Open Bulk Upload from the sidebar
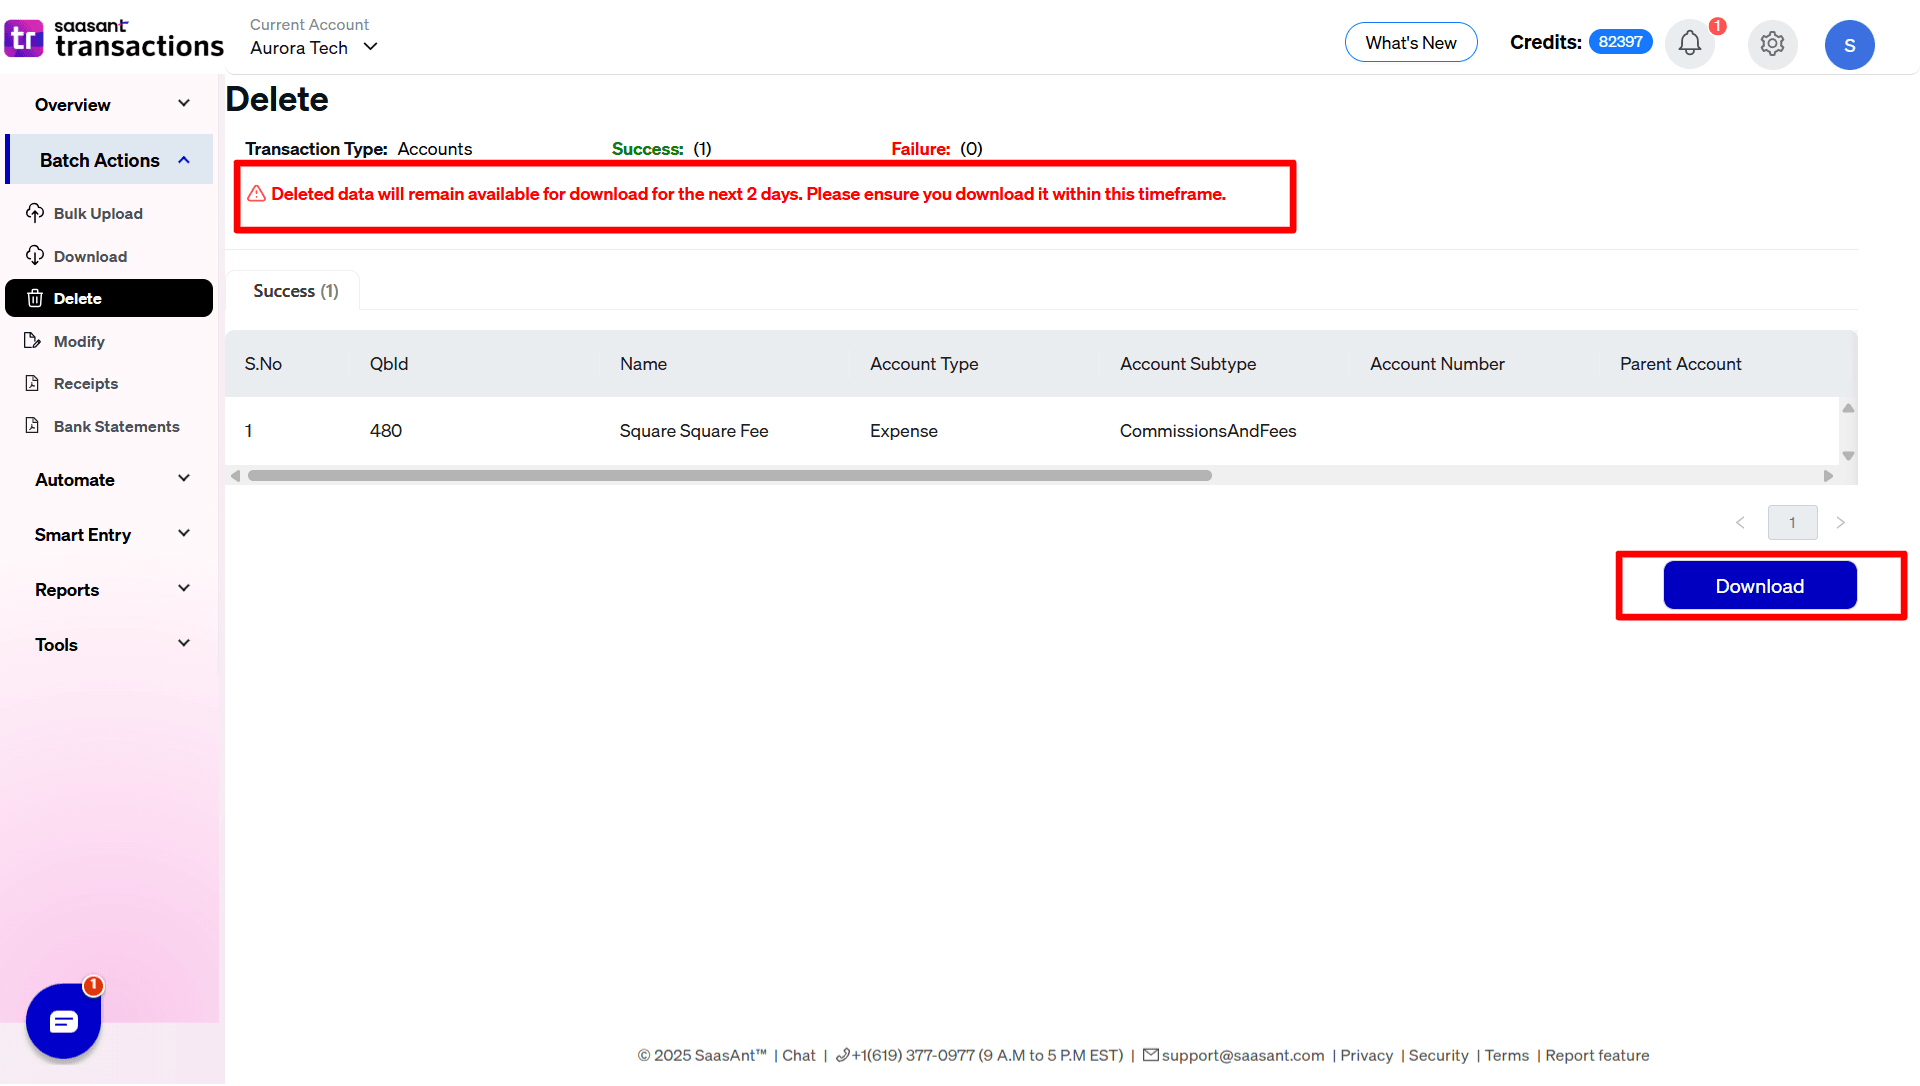This screenshot has width=1920, height=1086. tap(97, 213)
